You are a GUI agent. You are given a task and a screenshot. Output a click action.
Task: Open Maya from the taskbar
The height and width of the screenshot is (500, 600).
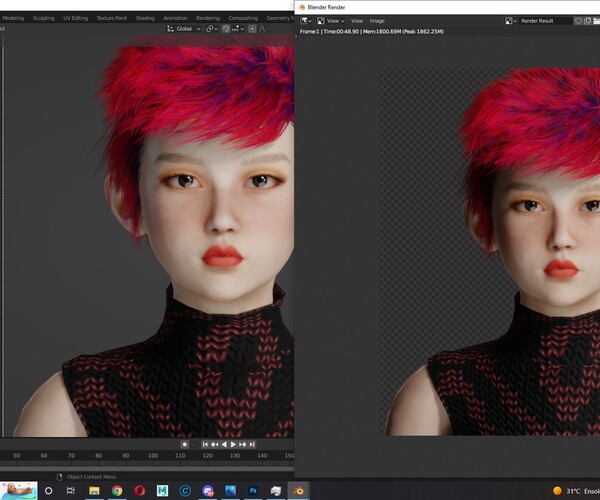point(162,490)
